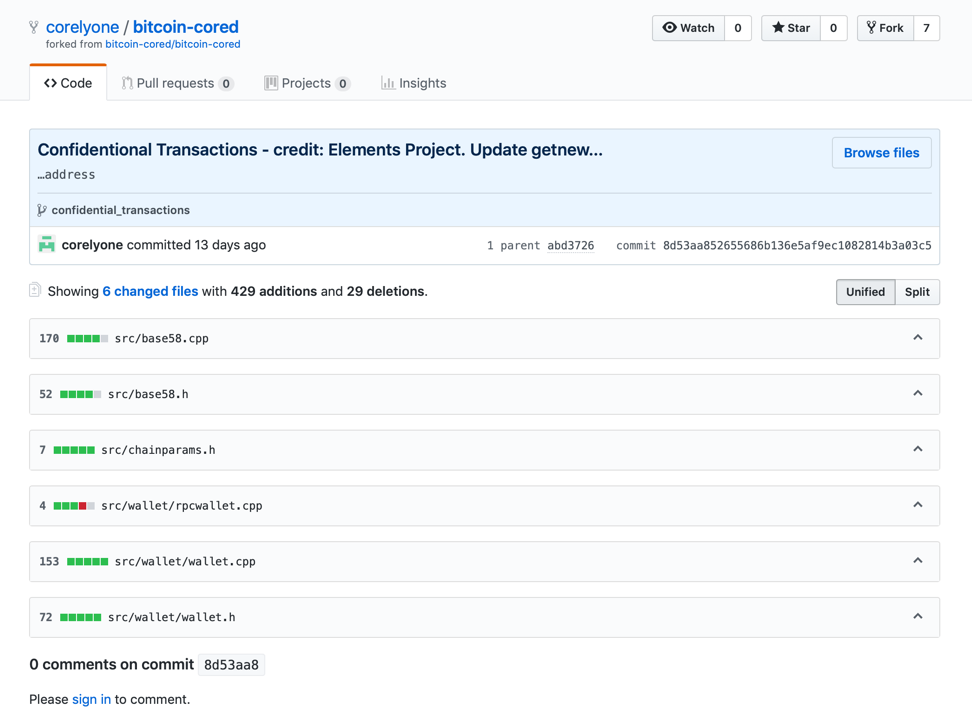
Task: Click the Watch button
Action: click(688, 28)
